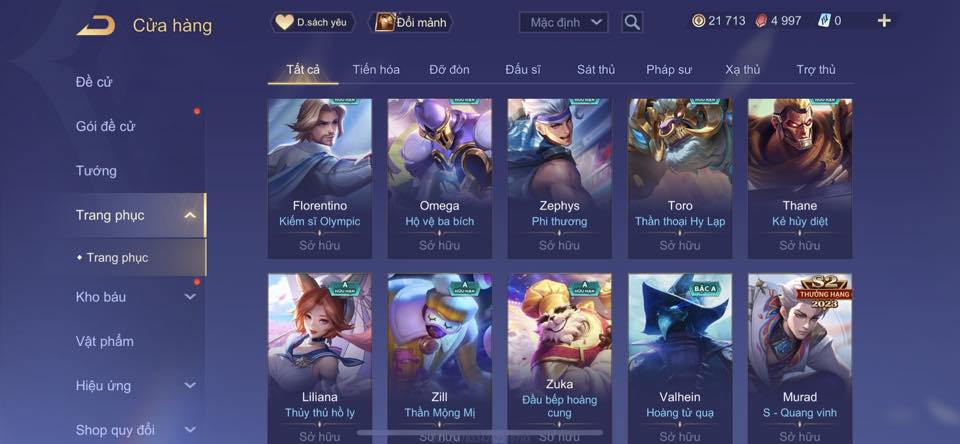Open Đổi mảnh fragment exchange chest

point(385,23)
